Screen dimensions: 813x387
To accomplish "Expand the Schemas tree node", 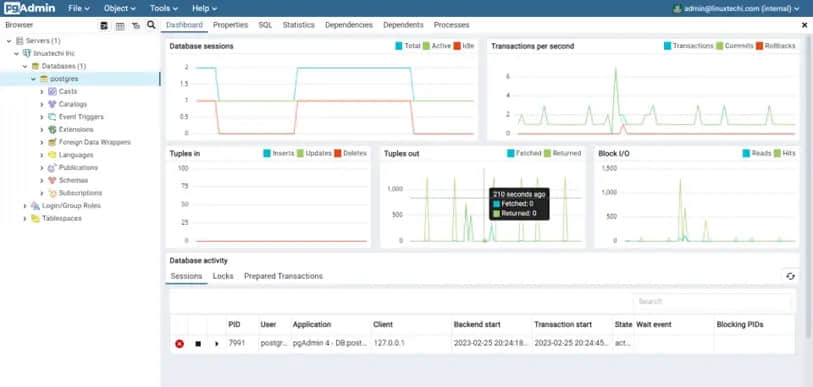I will 41,181.
